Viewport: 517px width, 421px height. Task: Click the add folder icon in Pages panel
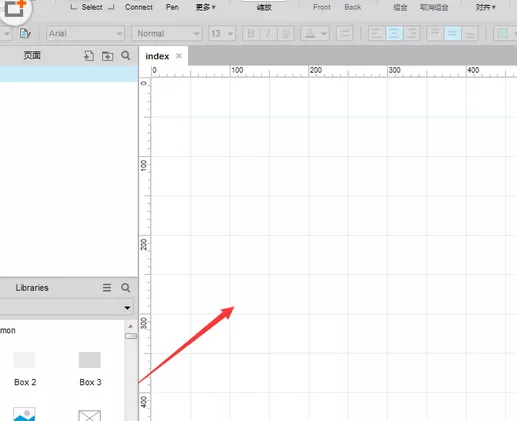(x=107, y=56)
